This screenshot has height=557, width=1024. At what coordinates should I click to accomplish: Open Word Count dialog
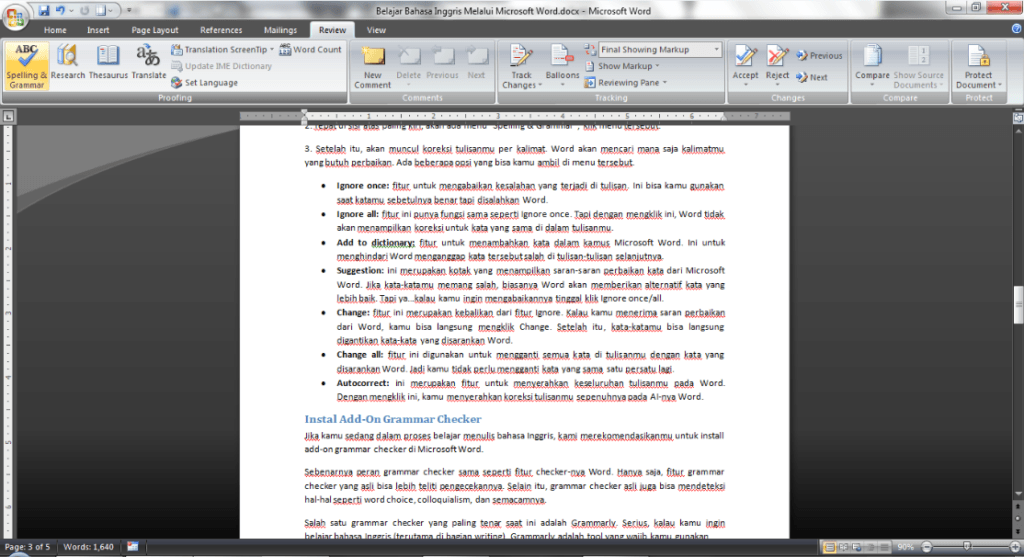(311, 50)
